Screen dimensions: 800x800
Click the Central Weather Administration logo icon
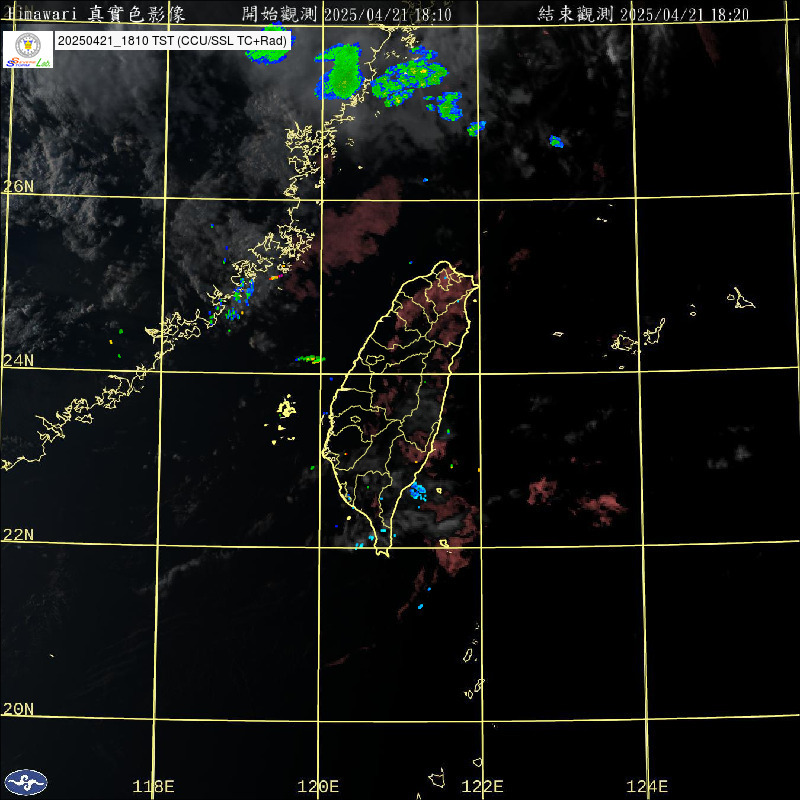point(26,783)
